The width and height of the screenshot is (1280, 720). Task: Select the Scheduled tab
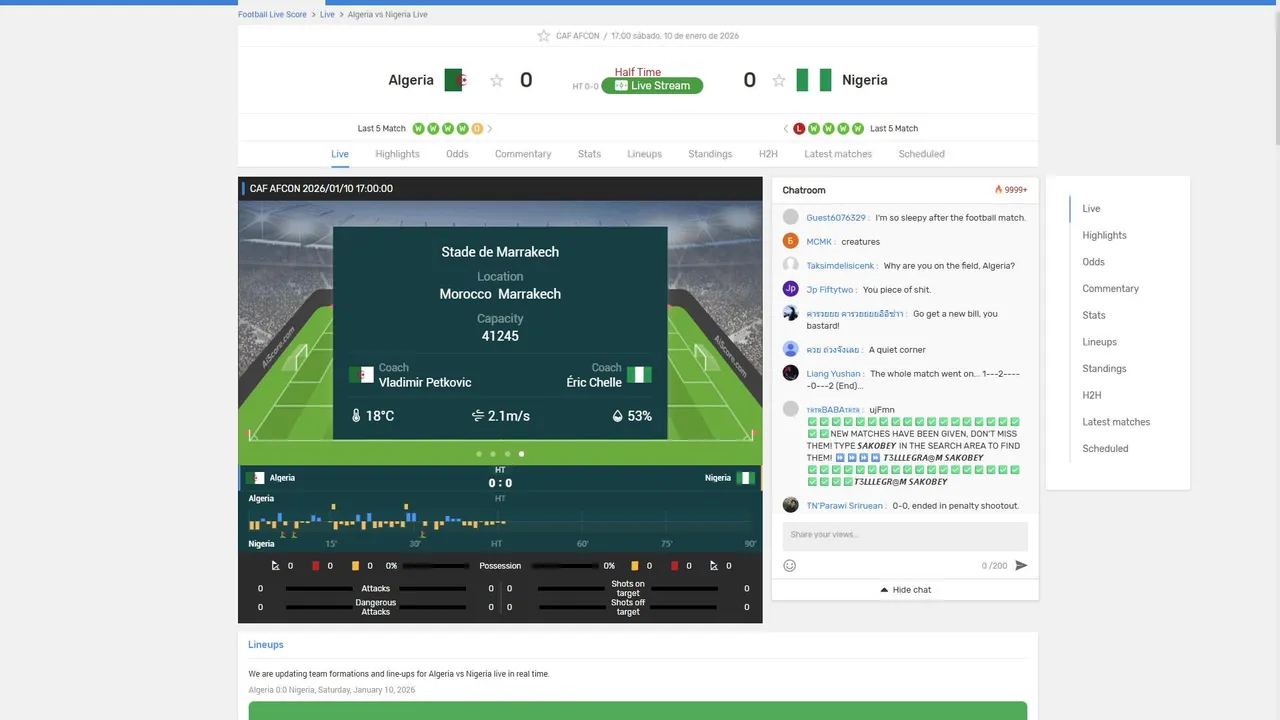921,154
